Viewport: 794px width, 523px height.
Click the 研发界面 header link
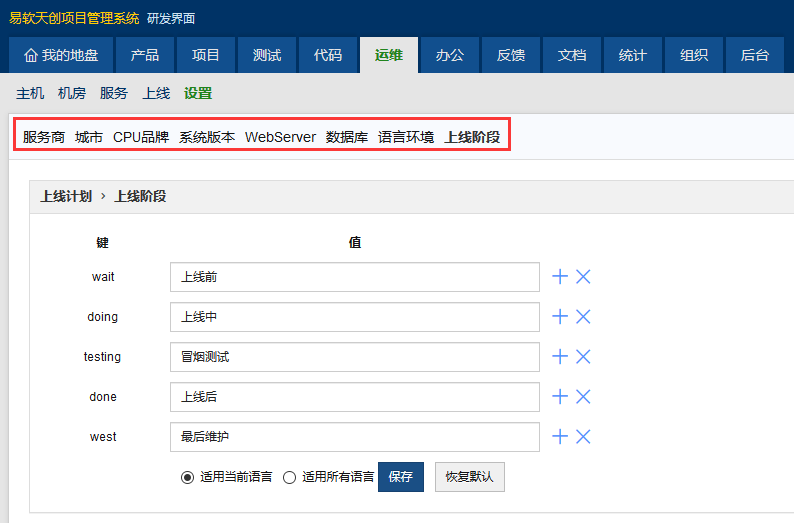[x=171, y=19]
